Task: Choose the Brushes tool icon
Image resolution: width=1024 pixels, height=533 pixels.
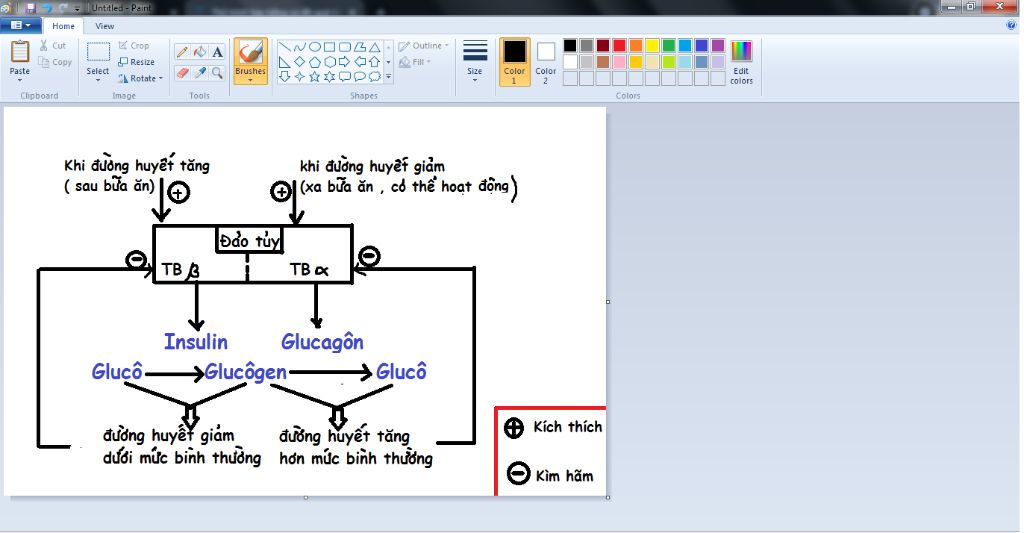Action: 251,52
